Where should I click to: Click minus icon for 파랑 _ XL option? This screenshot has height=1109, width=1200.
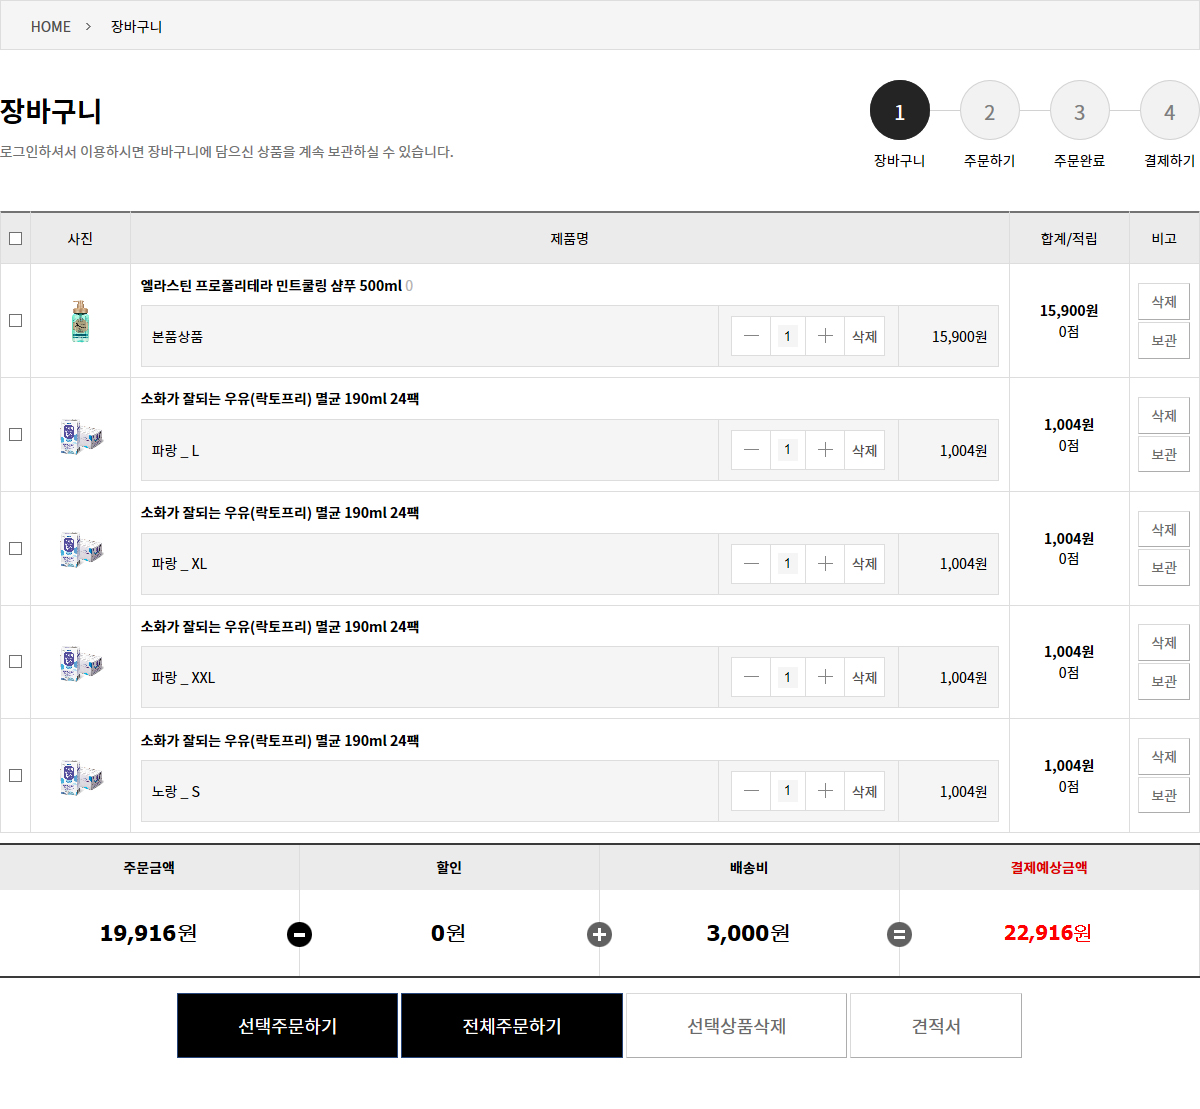click(x=751, y=564)
